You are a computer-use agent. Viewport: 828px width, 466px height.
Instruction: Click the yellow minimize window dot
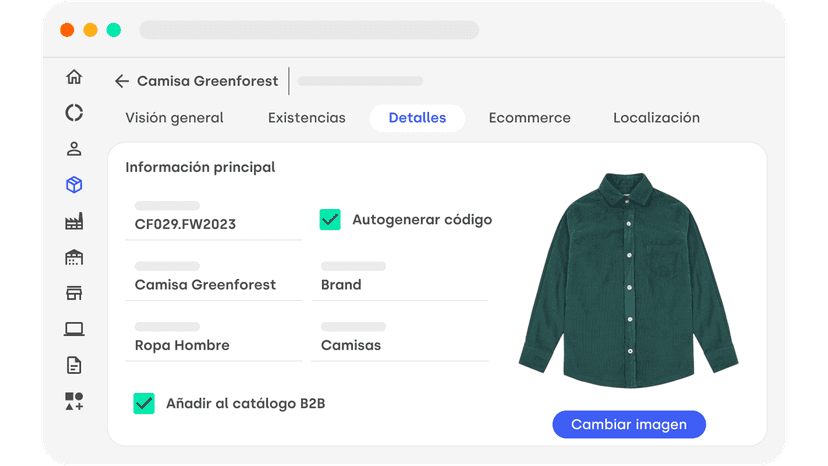click(90, 30)
